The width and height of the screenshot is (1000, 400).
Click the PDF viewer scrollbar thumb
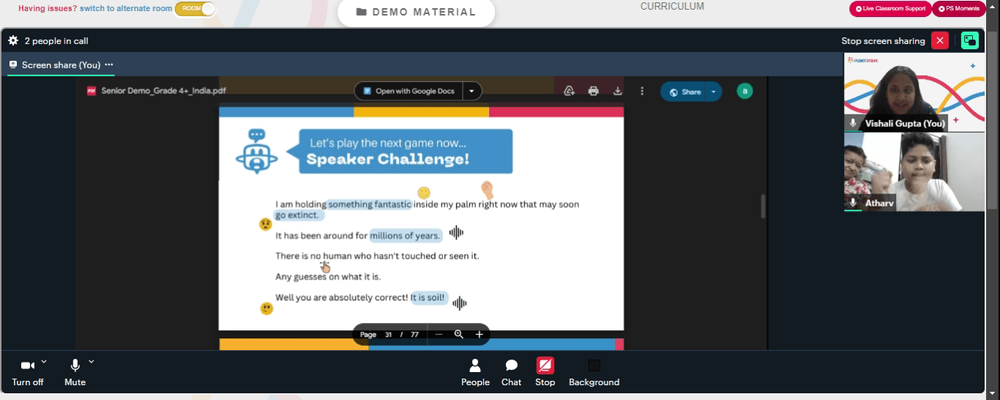pyautogui.click(x=762, y=206)
